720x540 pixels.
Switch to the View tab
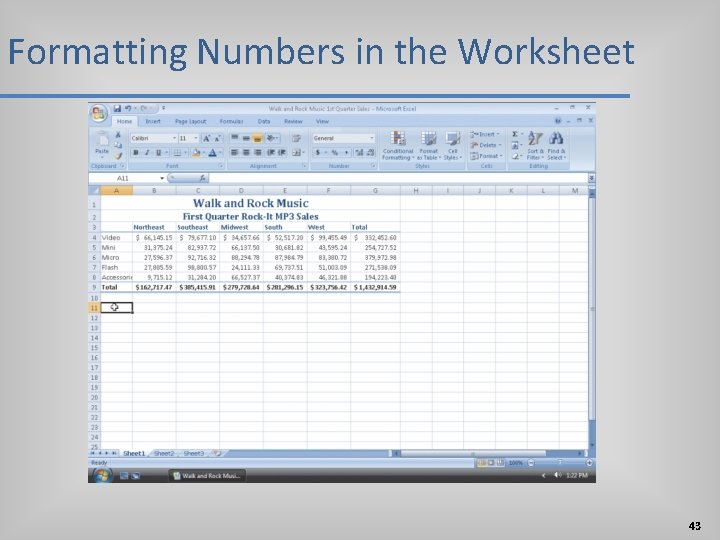point(322,121)
